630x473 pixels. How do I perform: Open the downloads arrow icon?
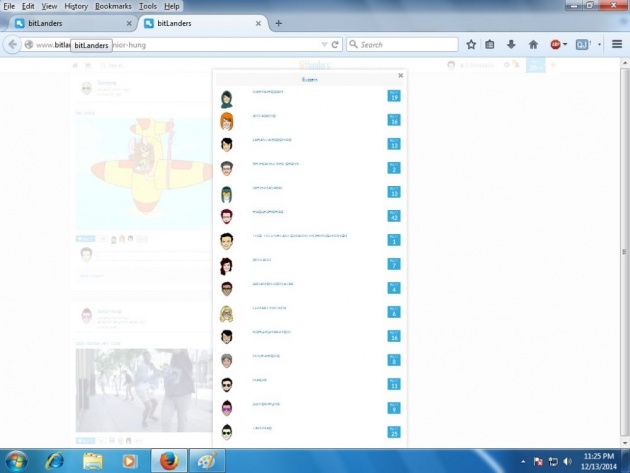click(511, 45)
